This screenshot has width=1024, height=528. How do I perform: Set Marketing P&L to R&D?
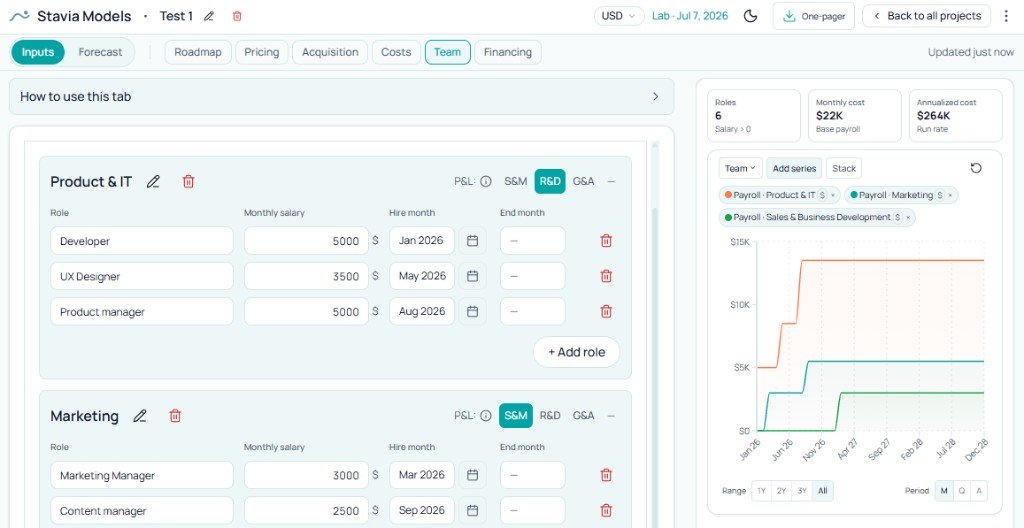(550, 416)
